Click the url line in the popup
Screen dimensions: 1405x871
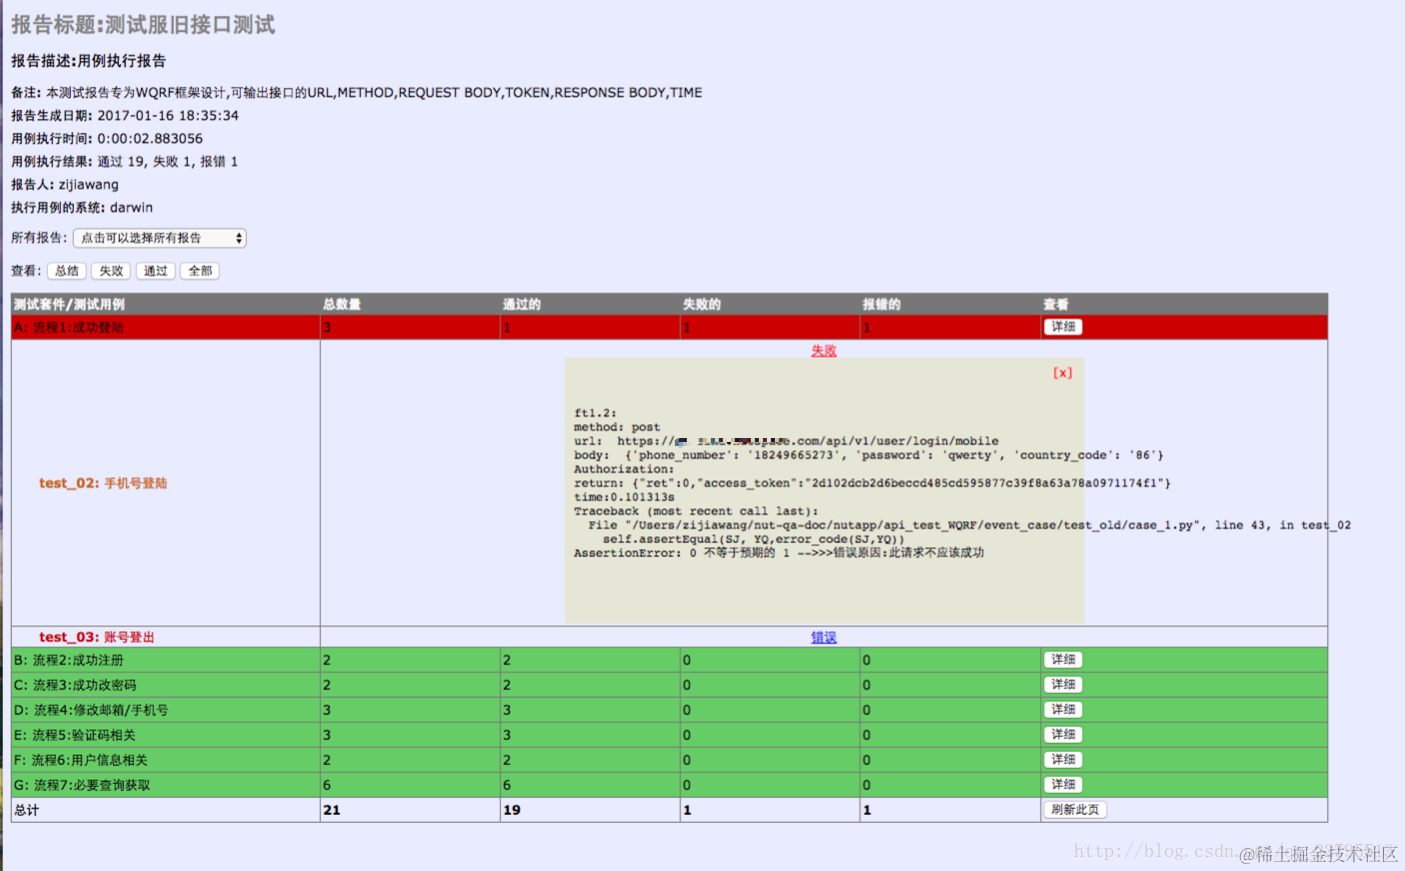[786, 441]
